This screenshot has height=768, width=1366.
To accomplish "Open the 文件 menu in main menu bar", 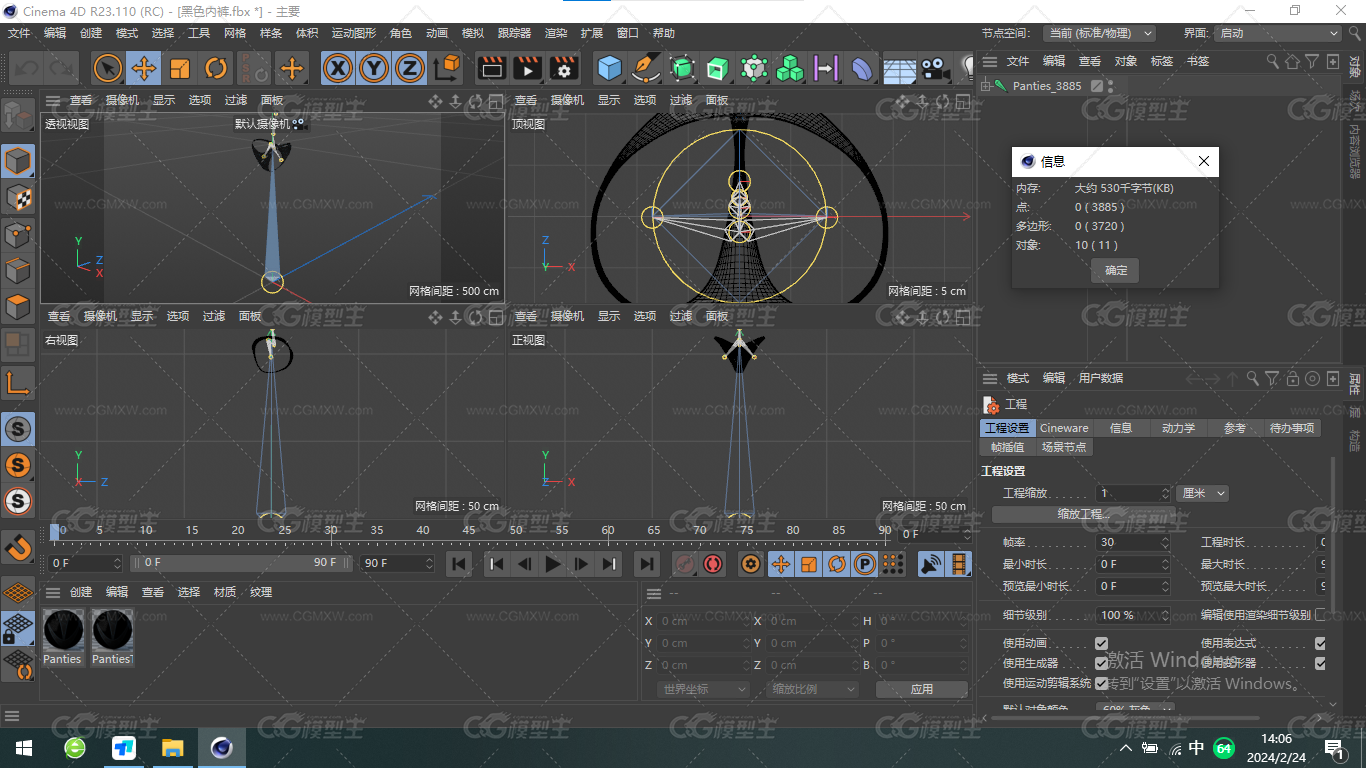I will coord(19,33).
